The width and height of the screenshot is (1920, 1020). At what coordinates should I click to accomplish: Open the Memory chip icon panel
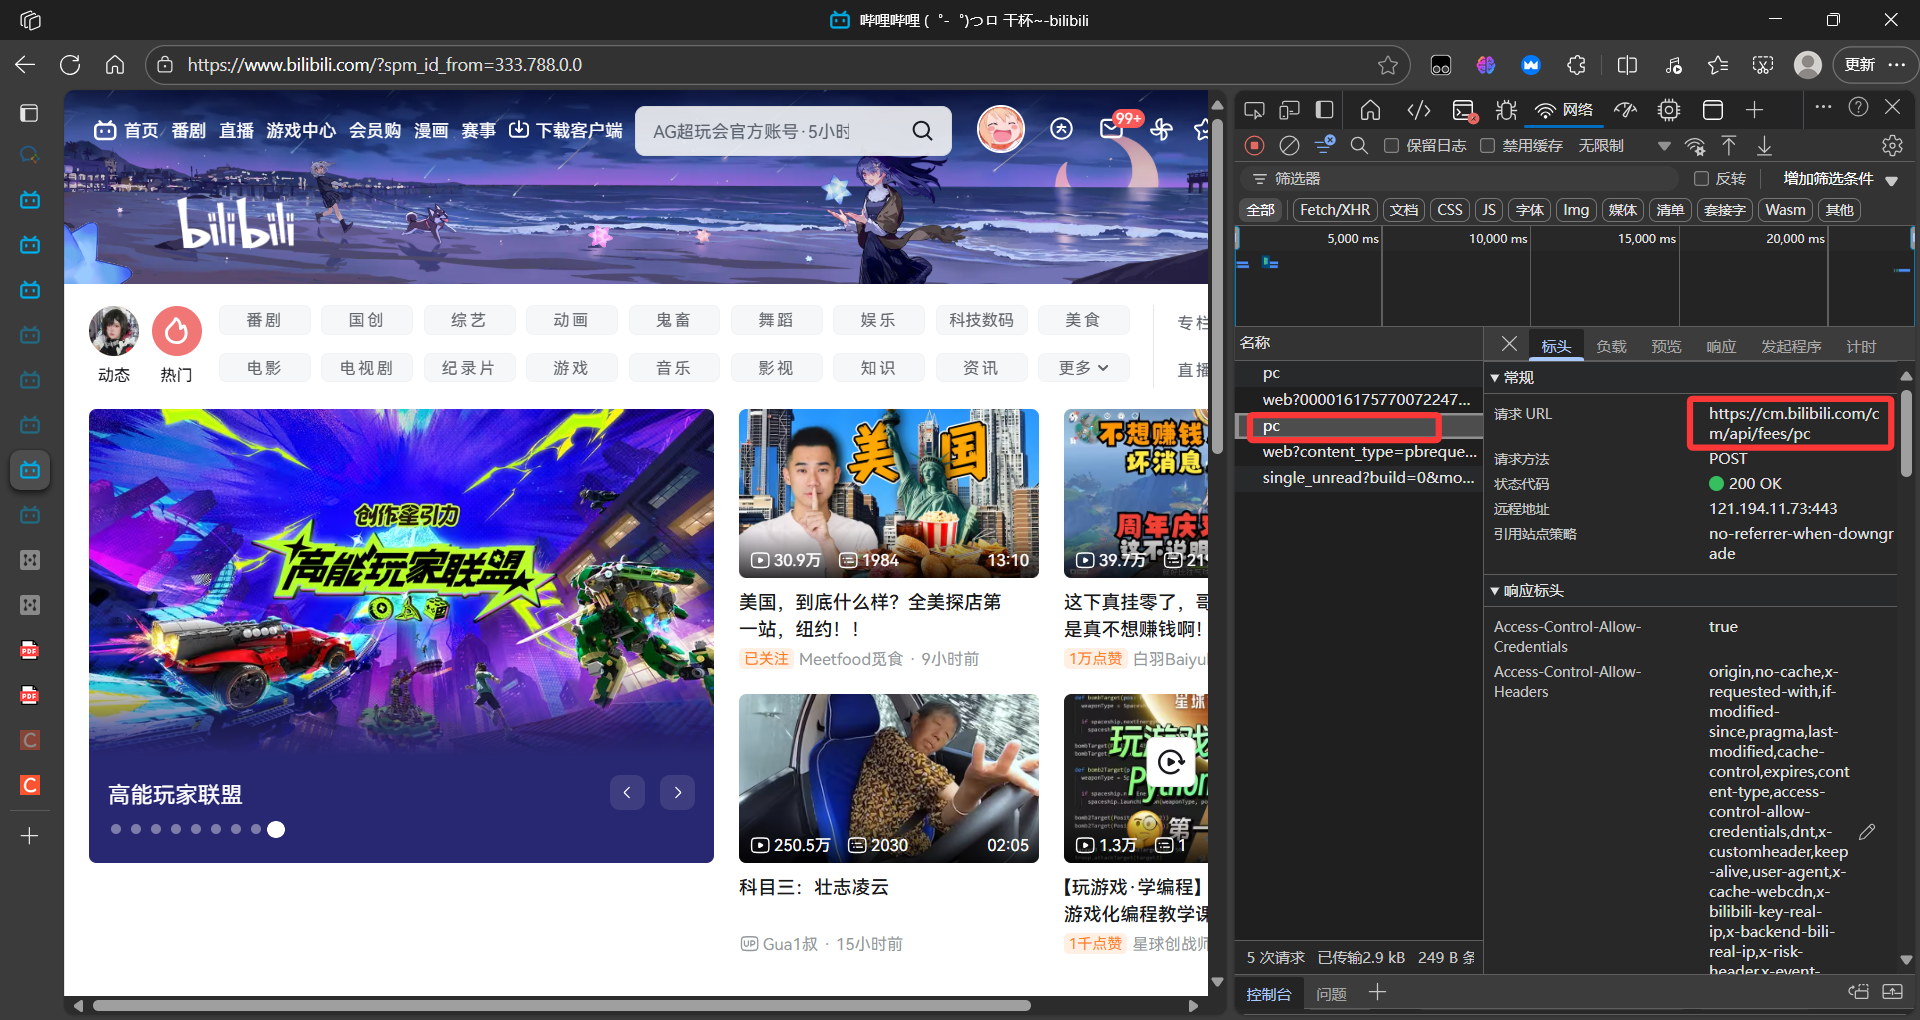coord(1668,110)
